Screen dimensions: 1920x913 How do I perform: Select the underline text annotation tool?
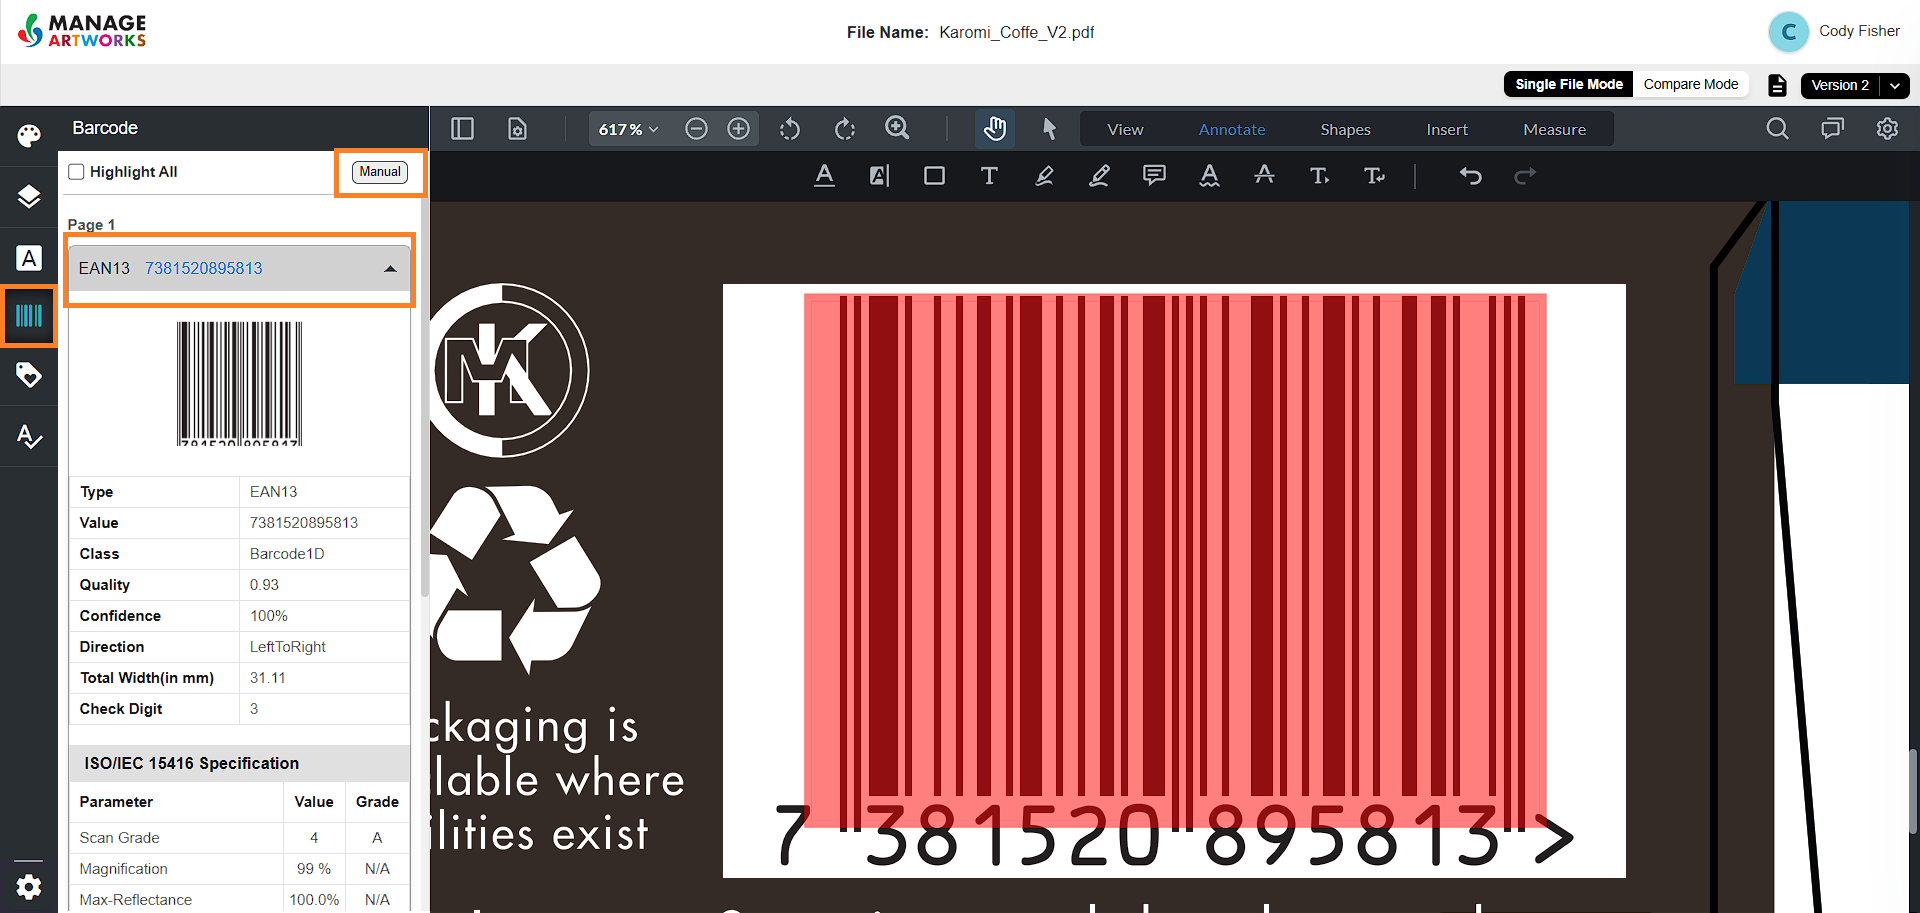click(x=824, y=176)
